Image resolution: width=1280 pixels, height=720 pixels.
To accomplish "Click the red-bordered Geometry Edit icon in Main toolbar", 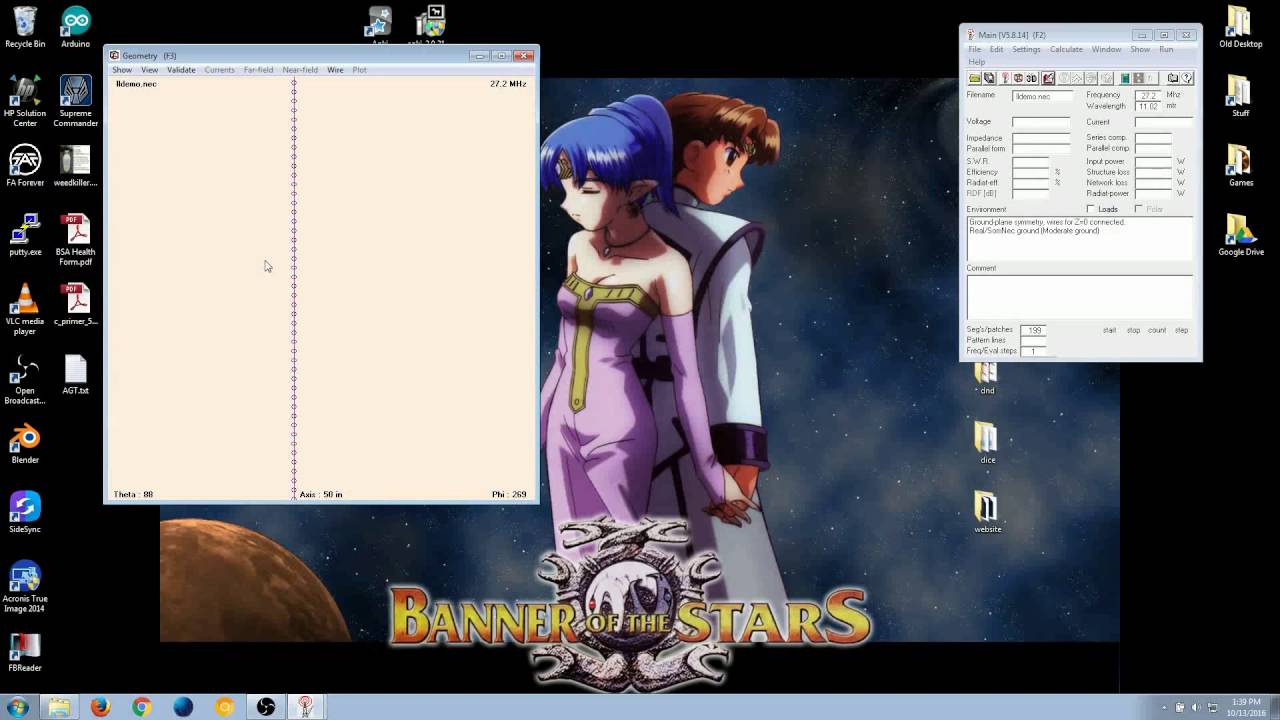I will 1048,78.
